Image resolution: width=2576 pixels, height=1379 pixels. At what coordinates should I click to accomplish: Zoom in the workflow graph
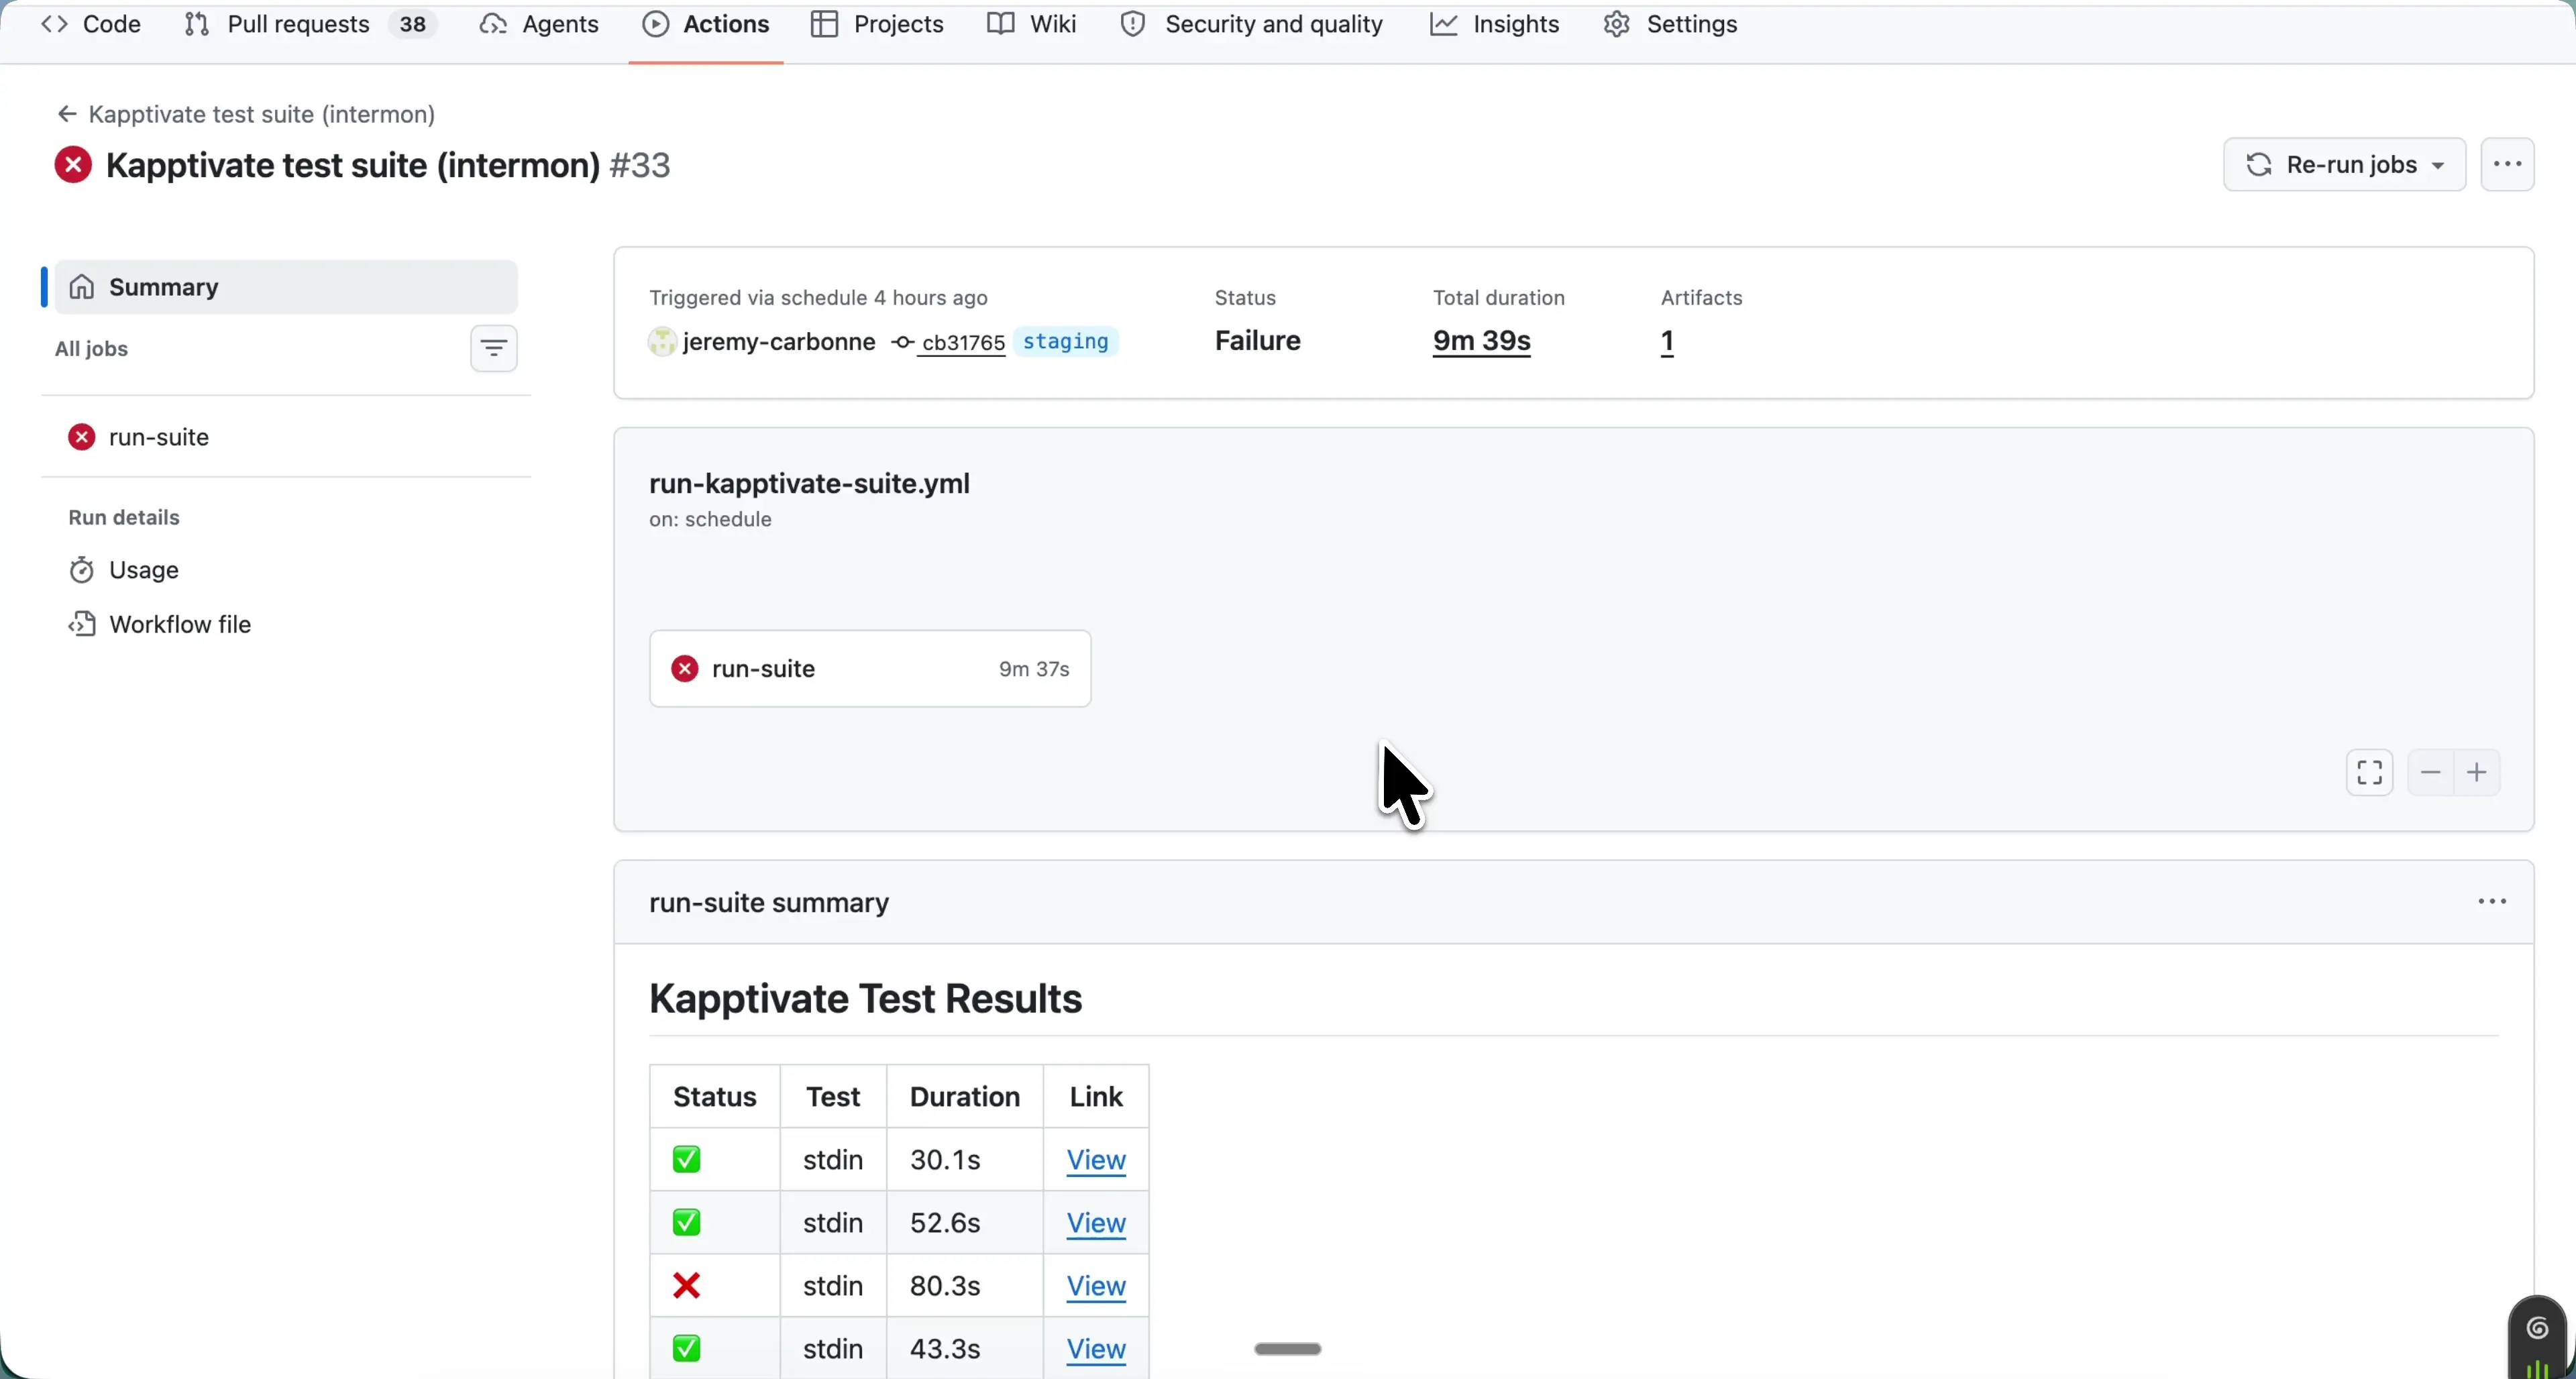tap(2477, 773)
